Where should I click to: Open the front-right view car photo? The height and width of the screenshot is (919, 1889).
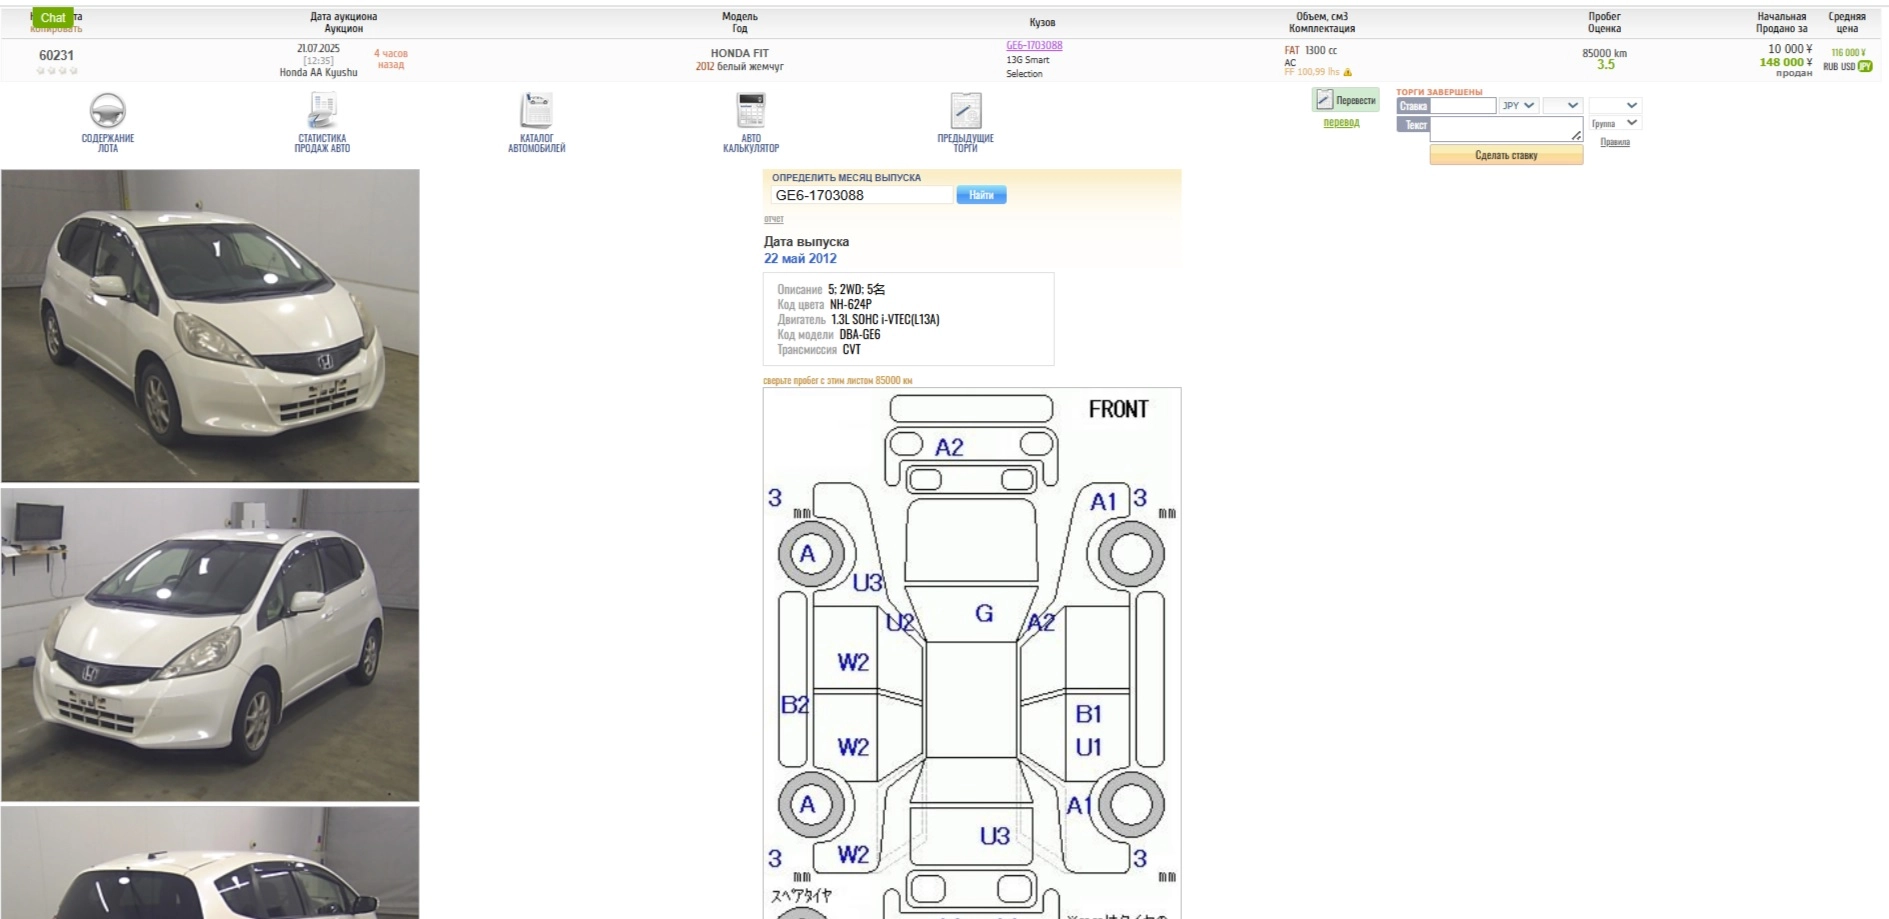pos(210,645)
